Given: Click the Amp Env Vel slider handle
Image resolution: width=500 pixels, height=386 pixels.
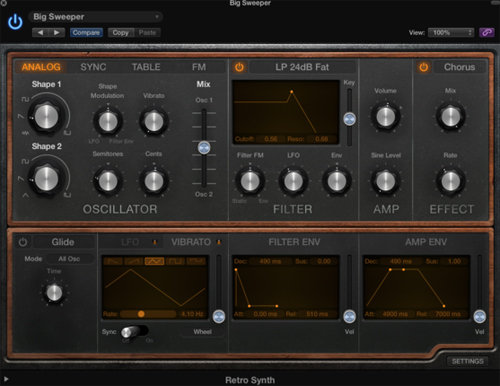Looking at the screenshot, I should coord(480,316).
